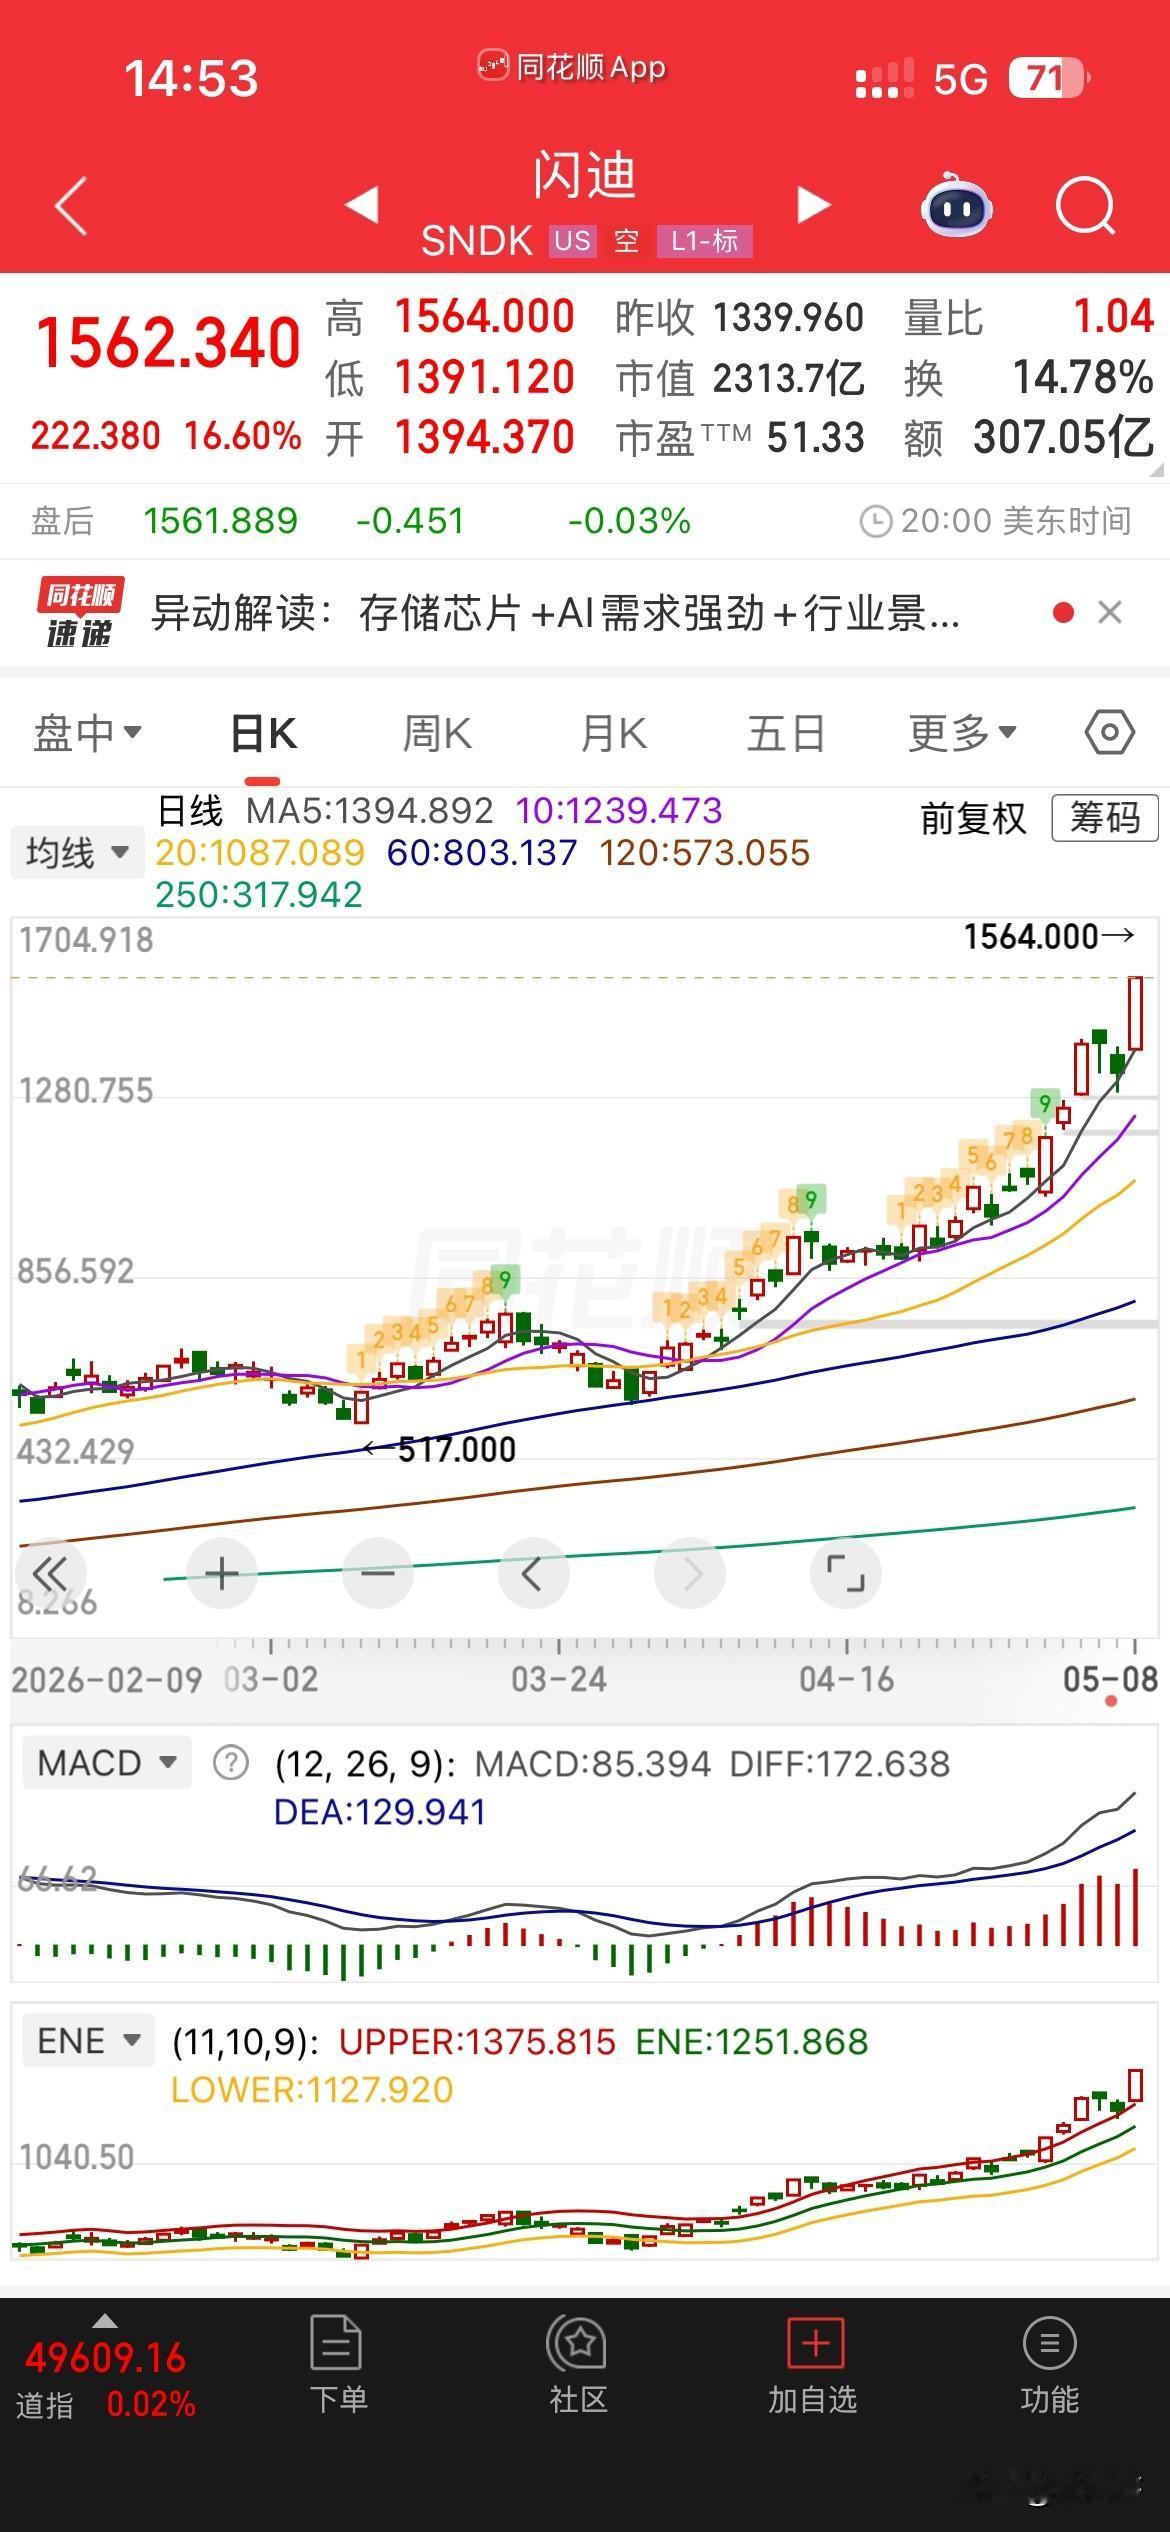The image size is (1170, 2532).
Task: Tap the 同花顺速递 logo
Action: click(x=80, y=612)
